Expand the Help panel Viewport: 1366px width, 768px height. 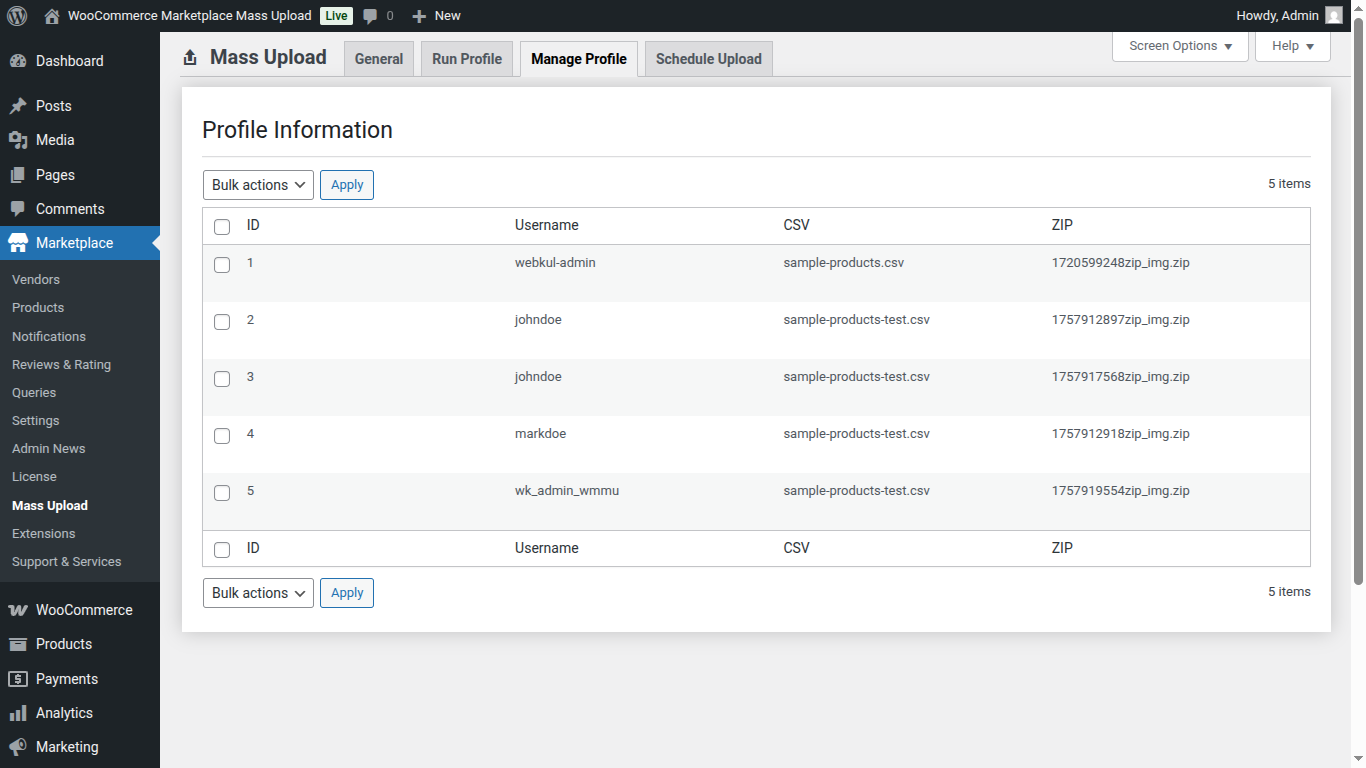(x=1292, y=45)
